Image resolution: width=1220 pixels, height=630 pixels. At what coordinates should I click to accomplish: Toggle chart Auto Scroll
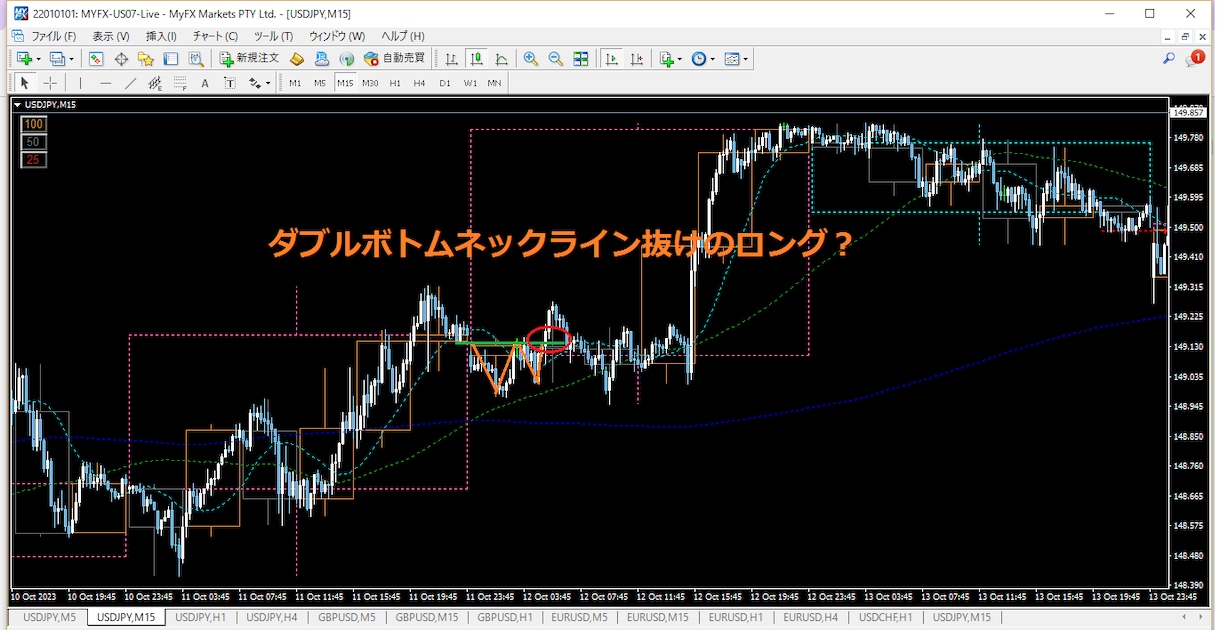pos(611,59)
